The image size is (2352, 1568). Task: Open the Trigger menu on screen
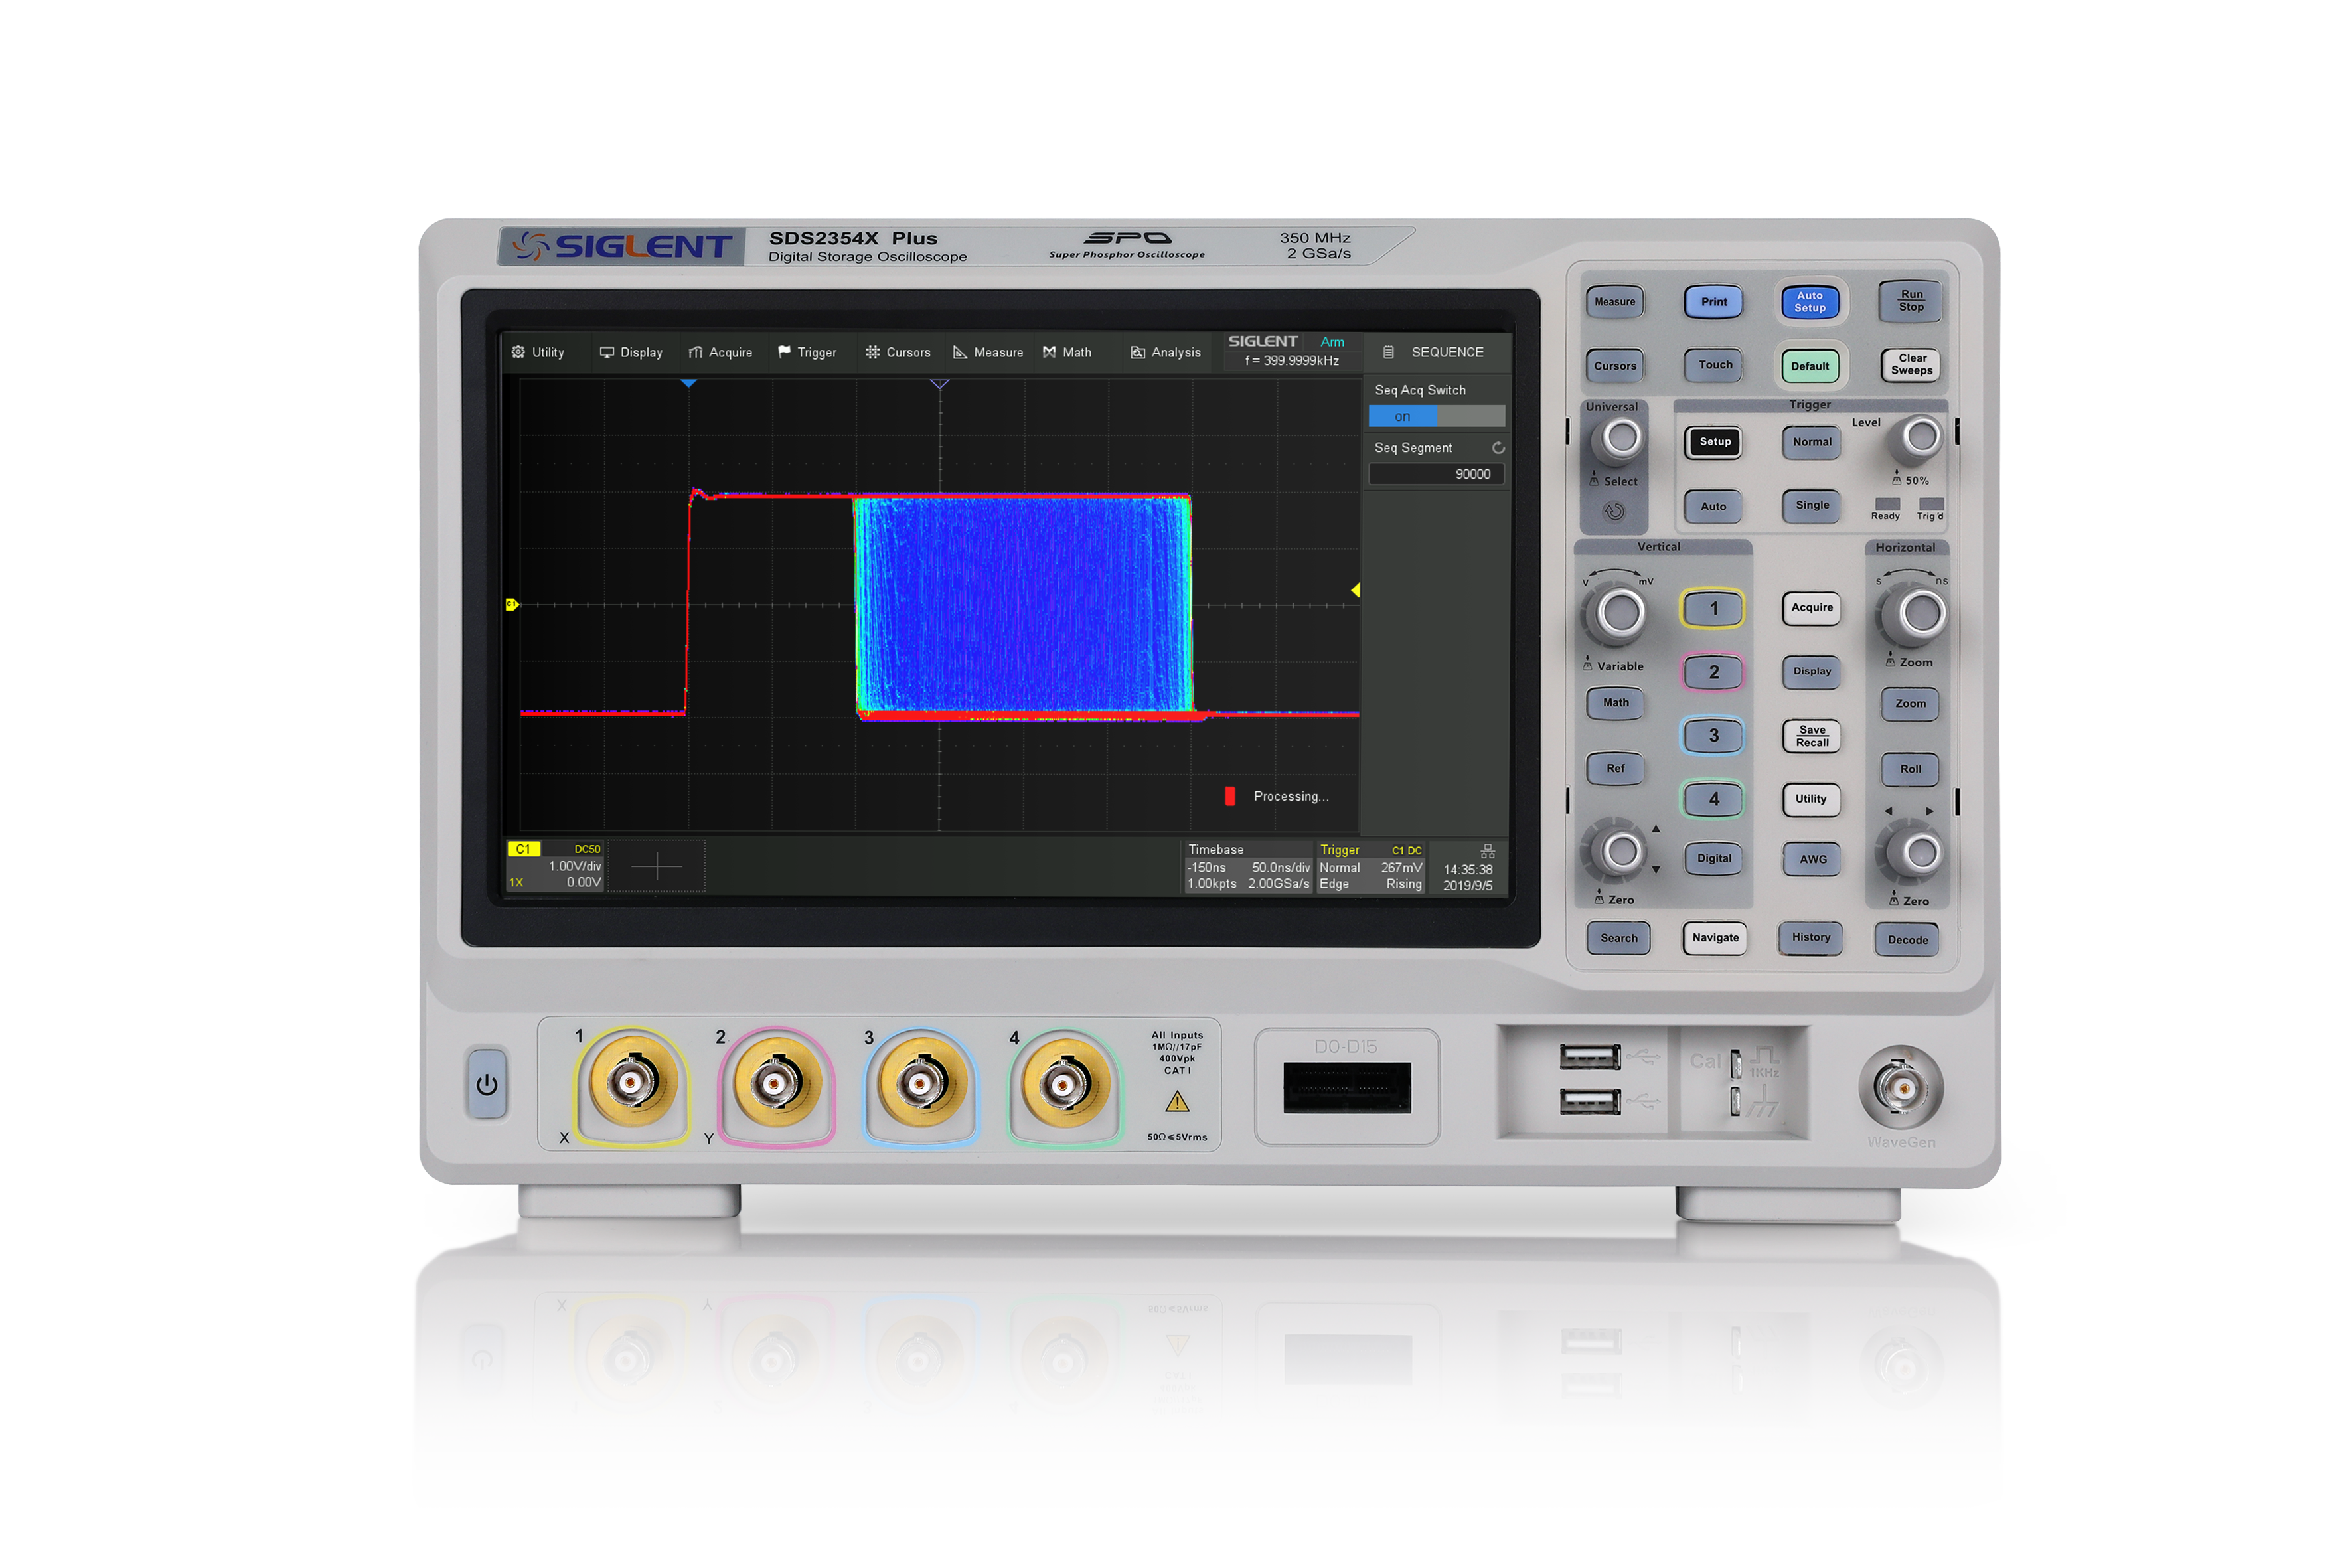click(x=807, y=352)
